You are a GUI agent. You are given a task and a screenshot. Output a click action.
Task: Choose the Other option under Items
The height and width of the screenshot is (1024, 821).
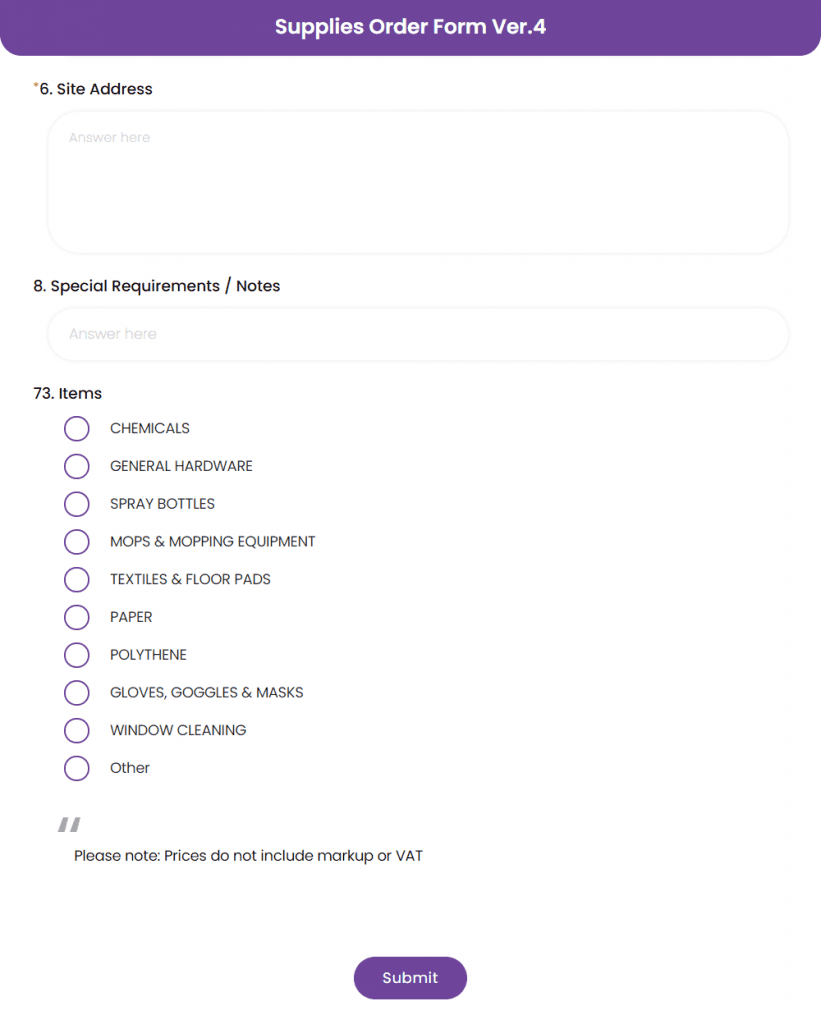click(x=77, y=768)
